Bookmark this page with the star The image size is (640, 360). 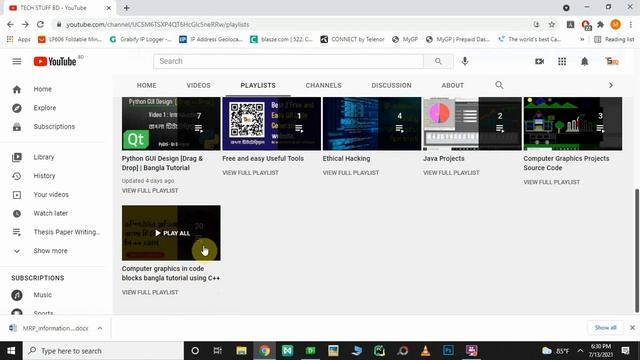coord(551,24)
